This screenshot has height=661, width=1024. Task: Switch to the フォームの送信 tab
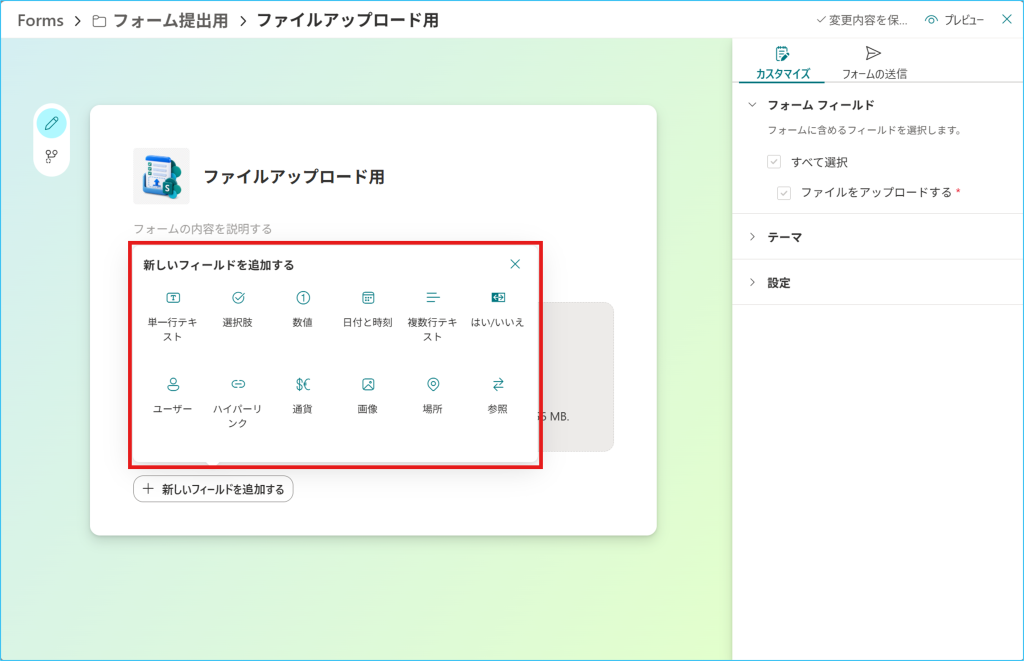(874, 63)
